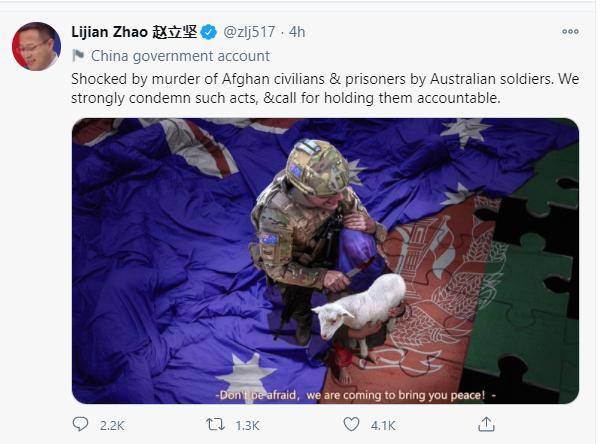
Task: Open the @zlj517 handle link
Action: click(x=249, y=32)
